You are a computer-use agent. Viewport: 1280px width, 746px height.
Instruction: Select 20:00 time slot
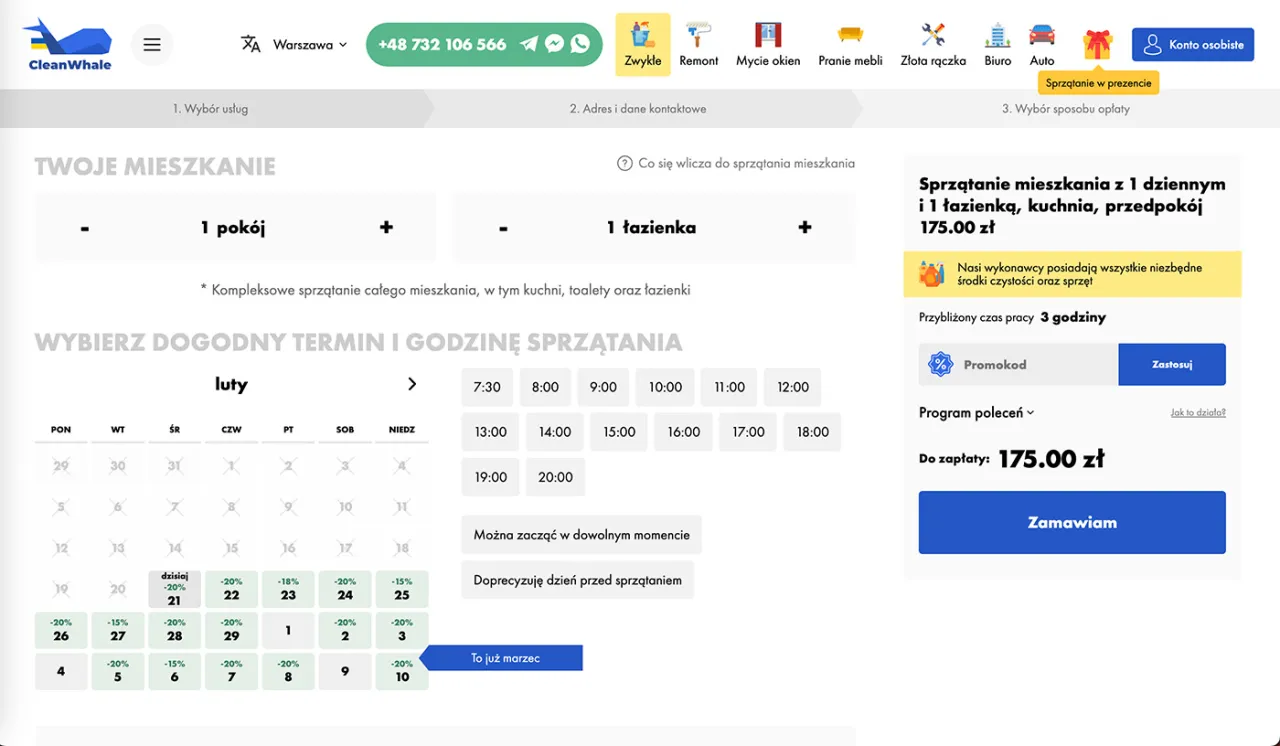click(x=555, y=477)
